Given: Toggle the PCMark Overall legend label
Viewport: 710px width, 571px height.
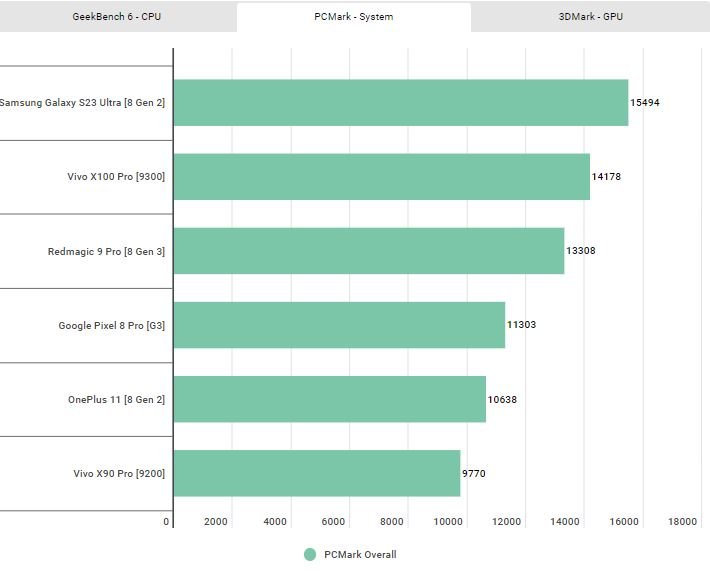Looking at the screenshot, I should coord(360,555).
